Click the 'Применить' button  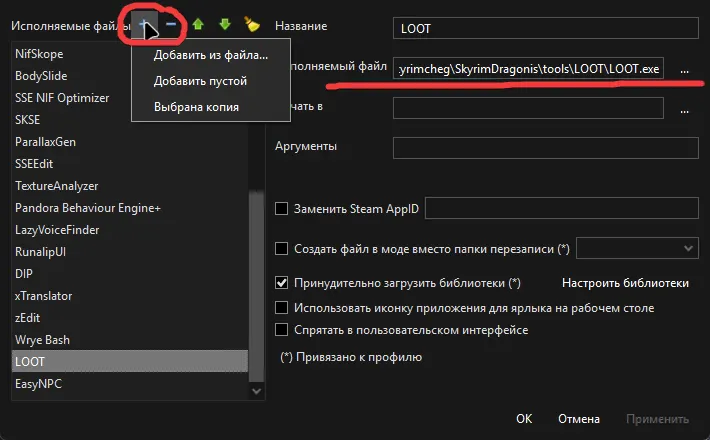tap(657, 419)
